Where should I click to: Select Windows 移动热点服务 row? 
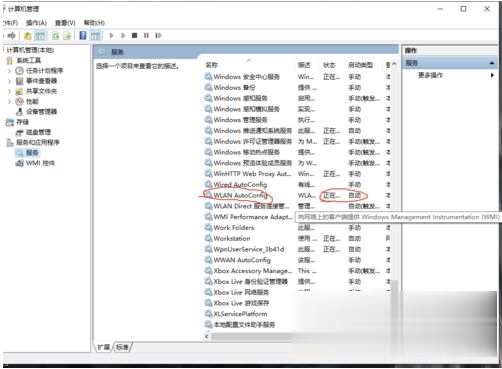(297, 152)
